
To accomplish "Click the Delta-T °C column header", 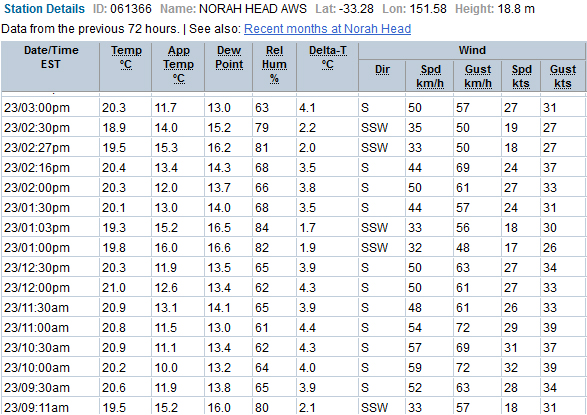I will (x=328, y=57).
